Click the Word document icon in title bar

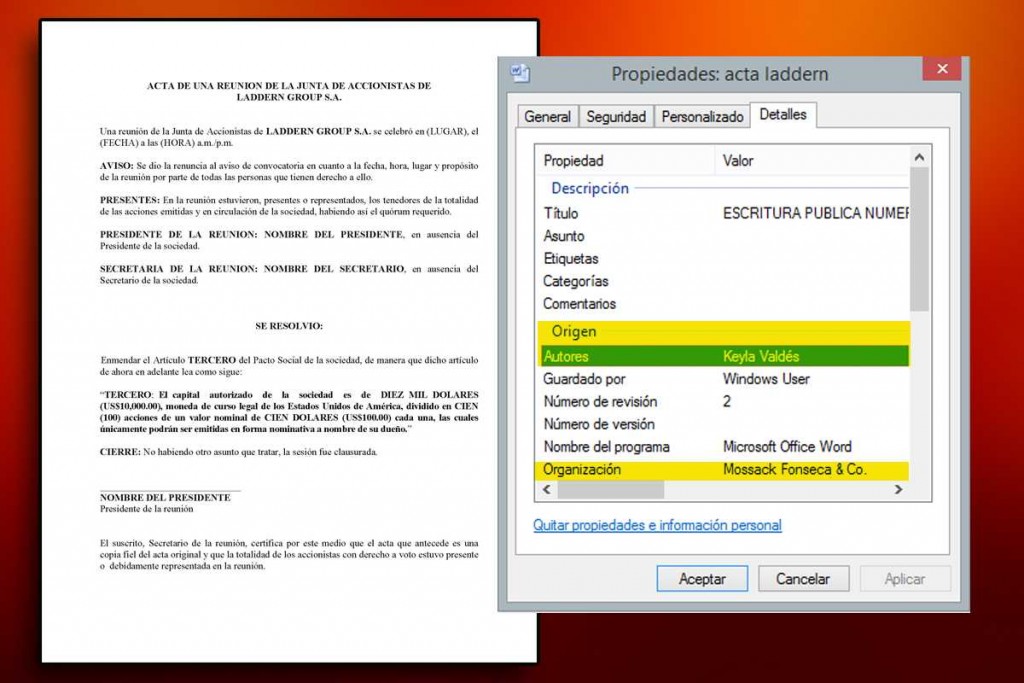click(519, 73)
